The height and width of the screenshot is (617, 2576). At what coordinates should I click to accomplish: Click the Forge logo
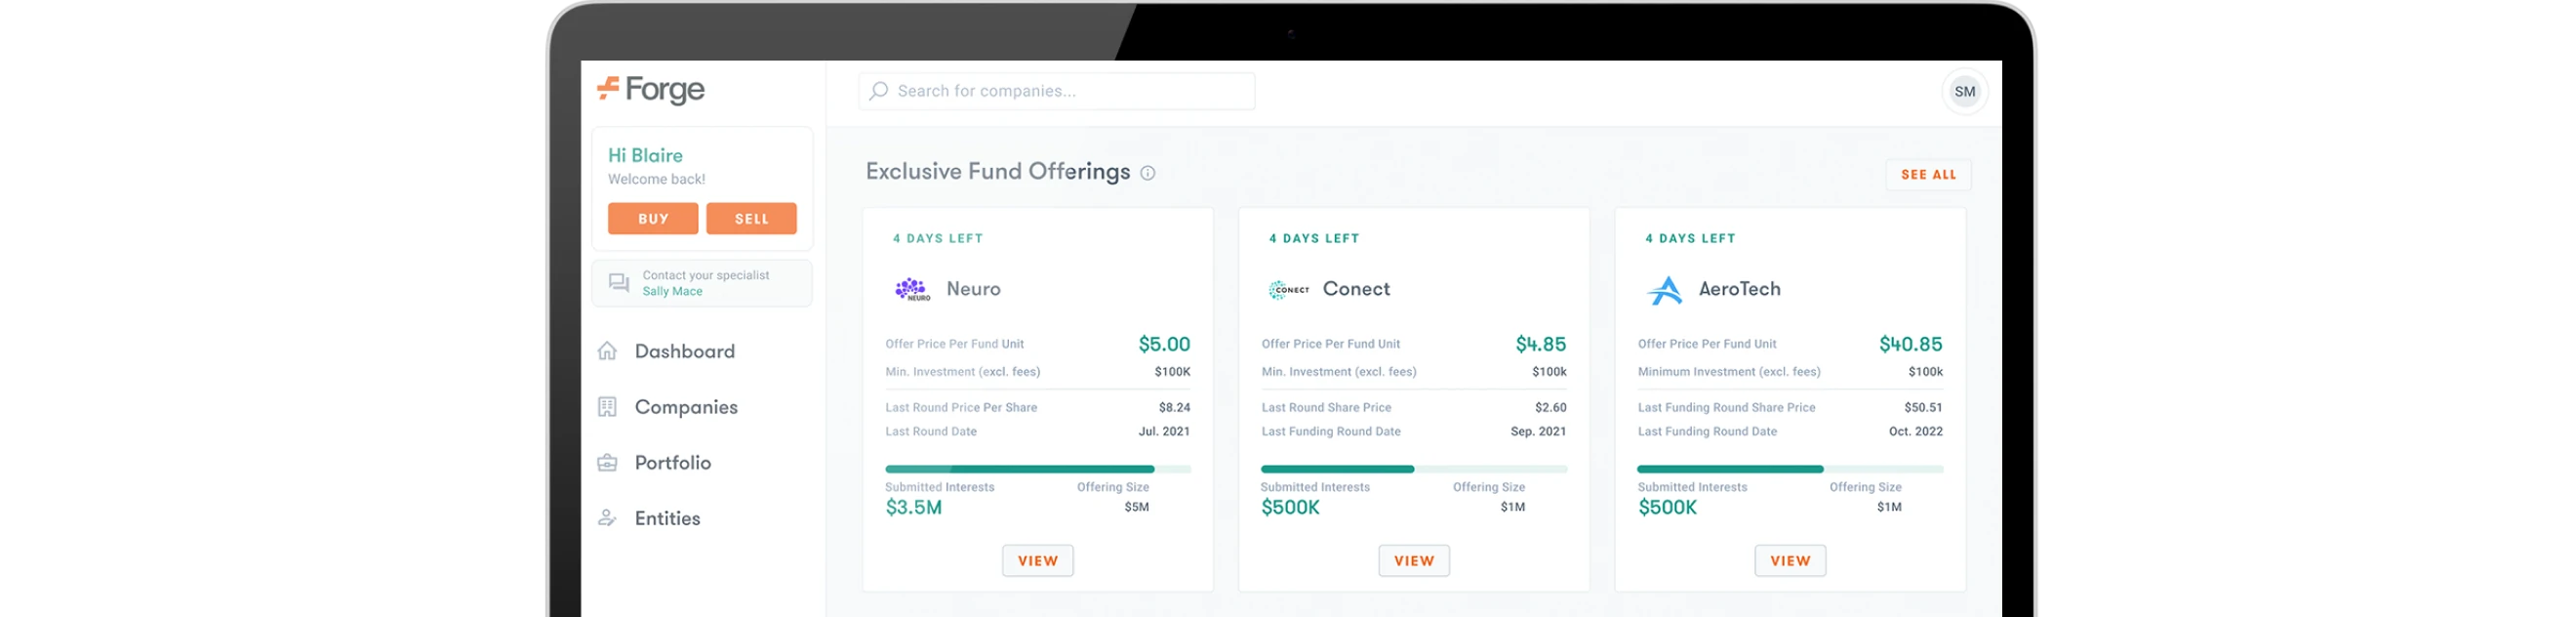(651, 90)
